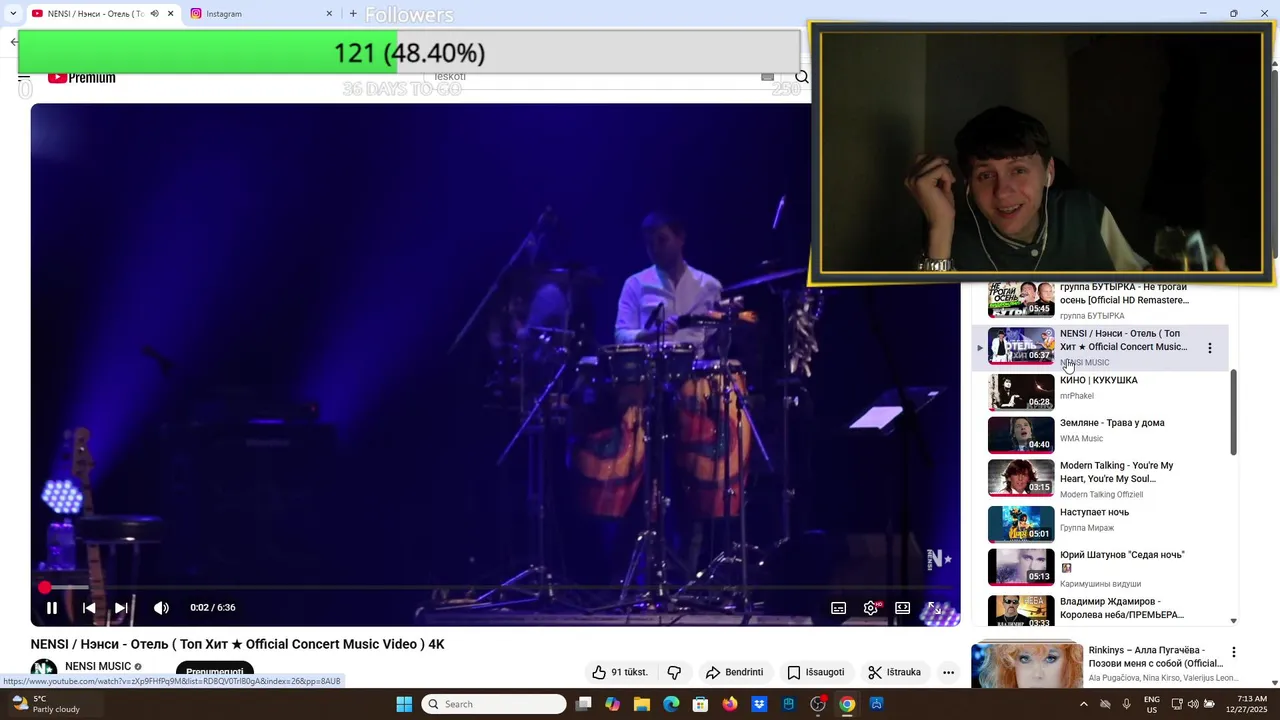Open Task View from taskbar
1280x720 pixels.
pyautogui.click(x=584, y=704)
